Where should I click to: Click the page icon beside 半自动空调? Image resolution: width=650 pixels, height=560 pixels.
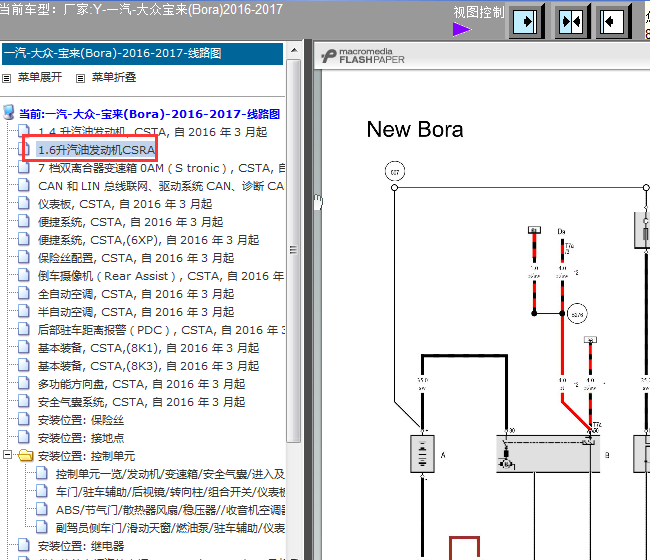pyautogui.click(x=24, y=311)
